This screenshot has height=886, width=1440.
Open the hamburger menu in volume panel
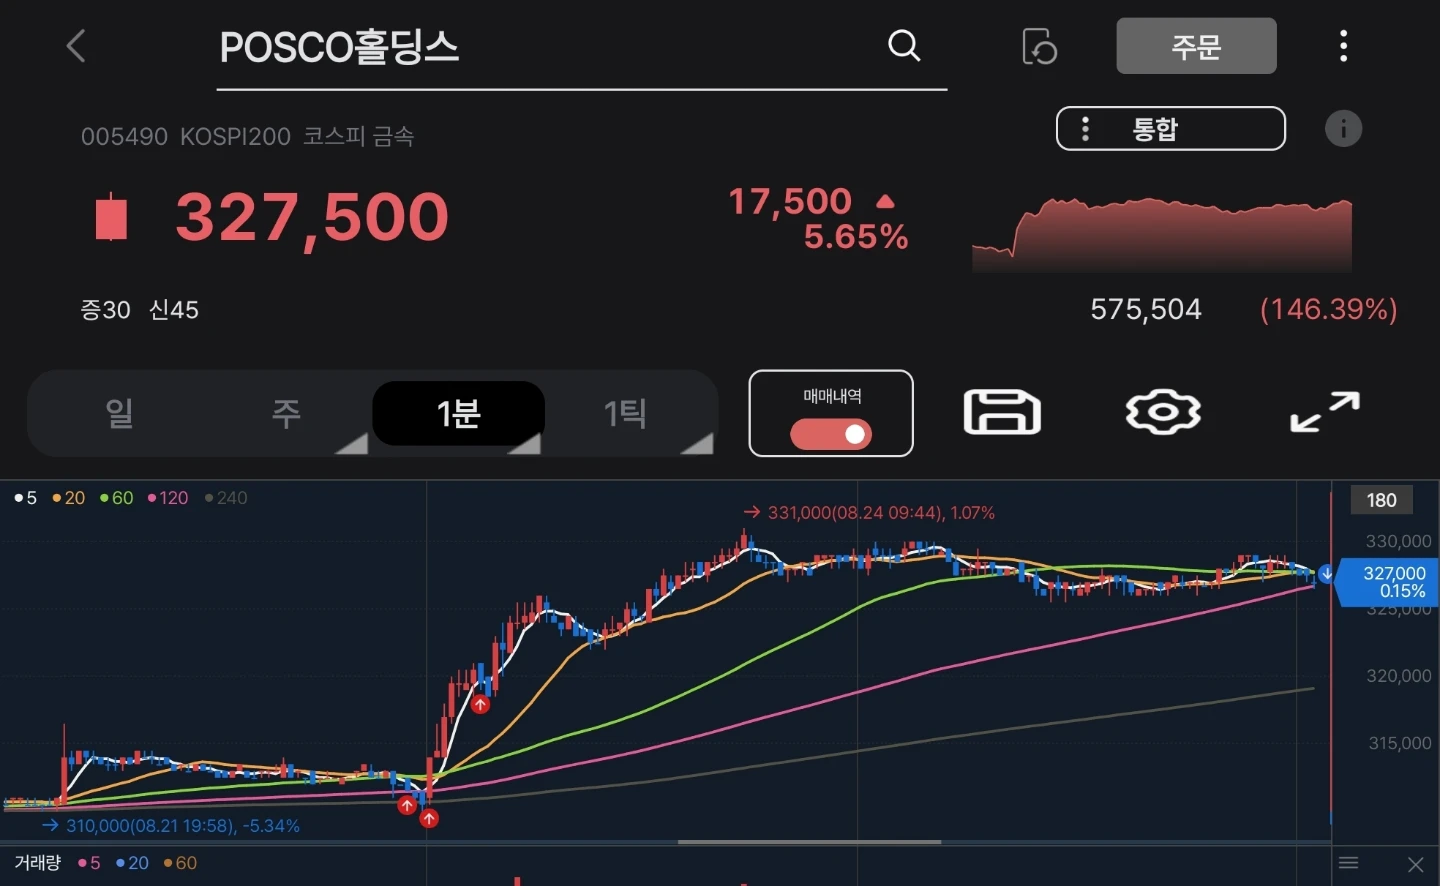point(1348,863)
